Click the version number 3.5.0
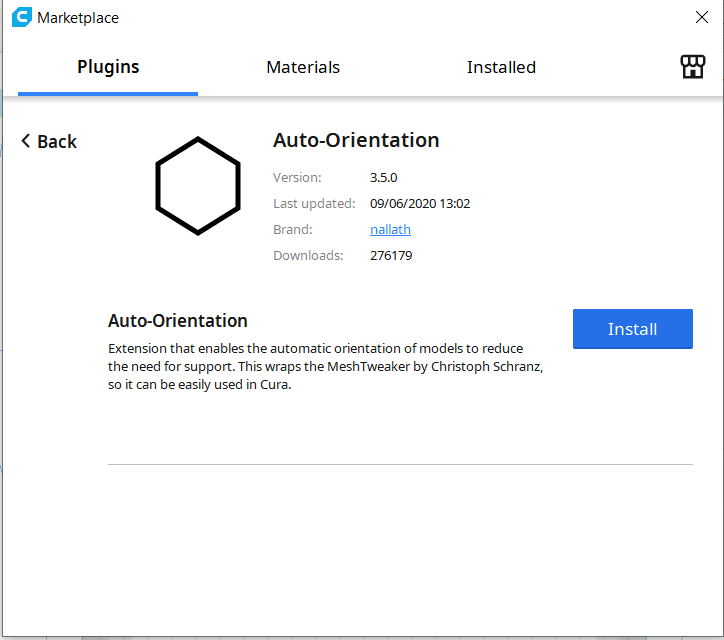The width and height of the screenshot is (724, 640). tap(383, 177)
